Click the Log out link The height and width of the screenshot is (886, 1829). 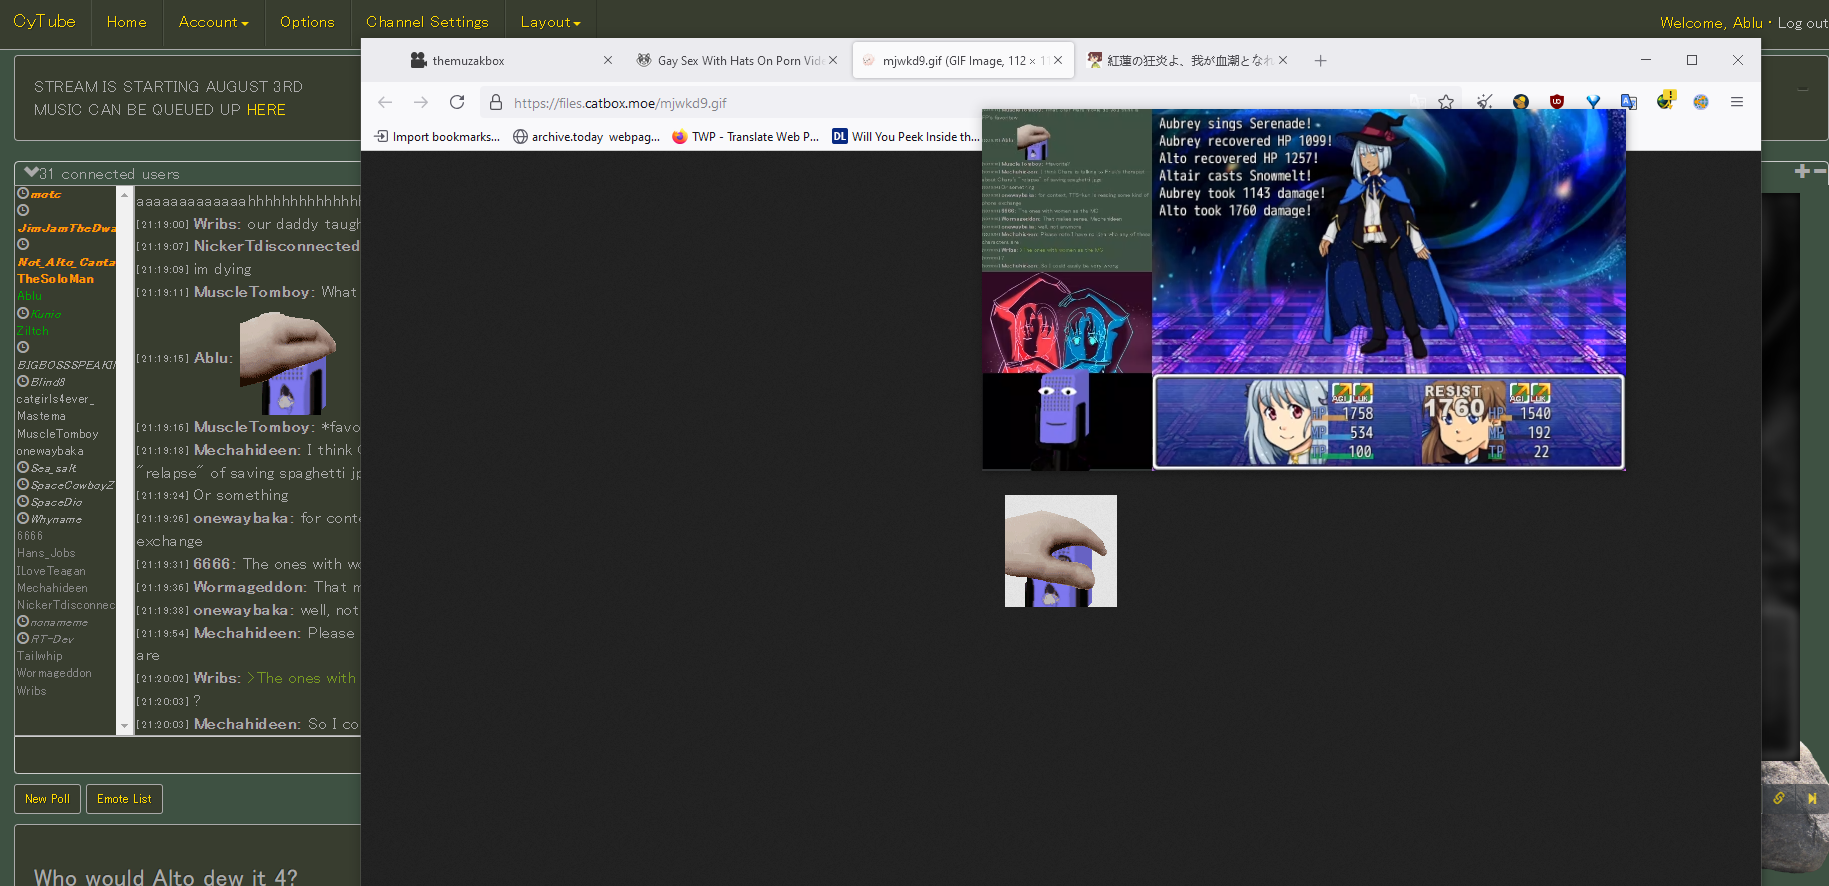click(1802, 23)
